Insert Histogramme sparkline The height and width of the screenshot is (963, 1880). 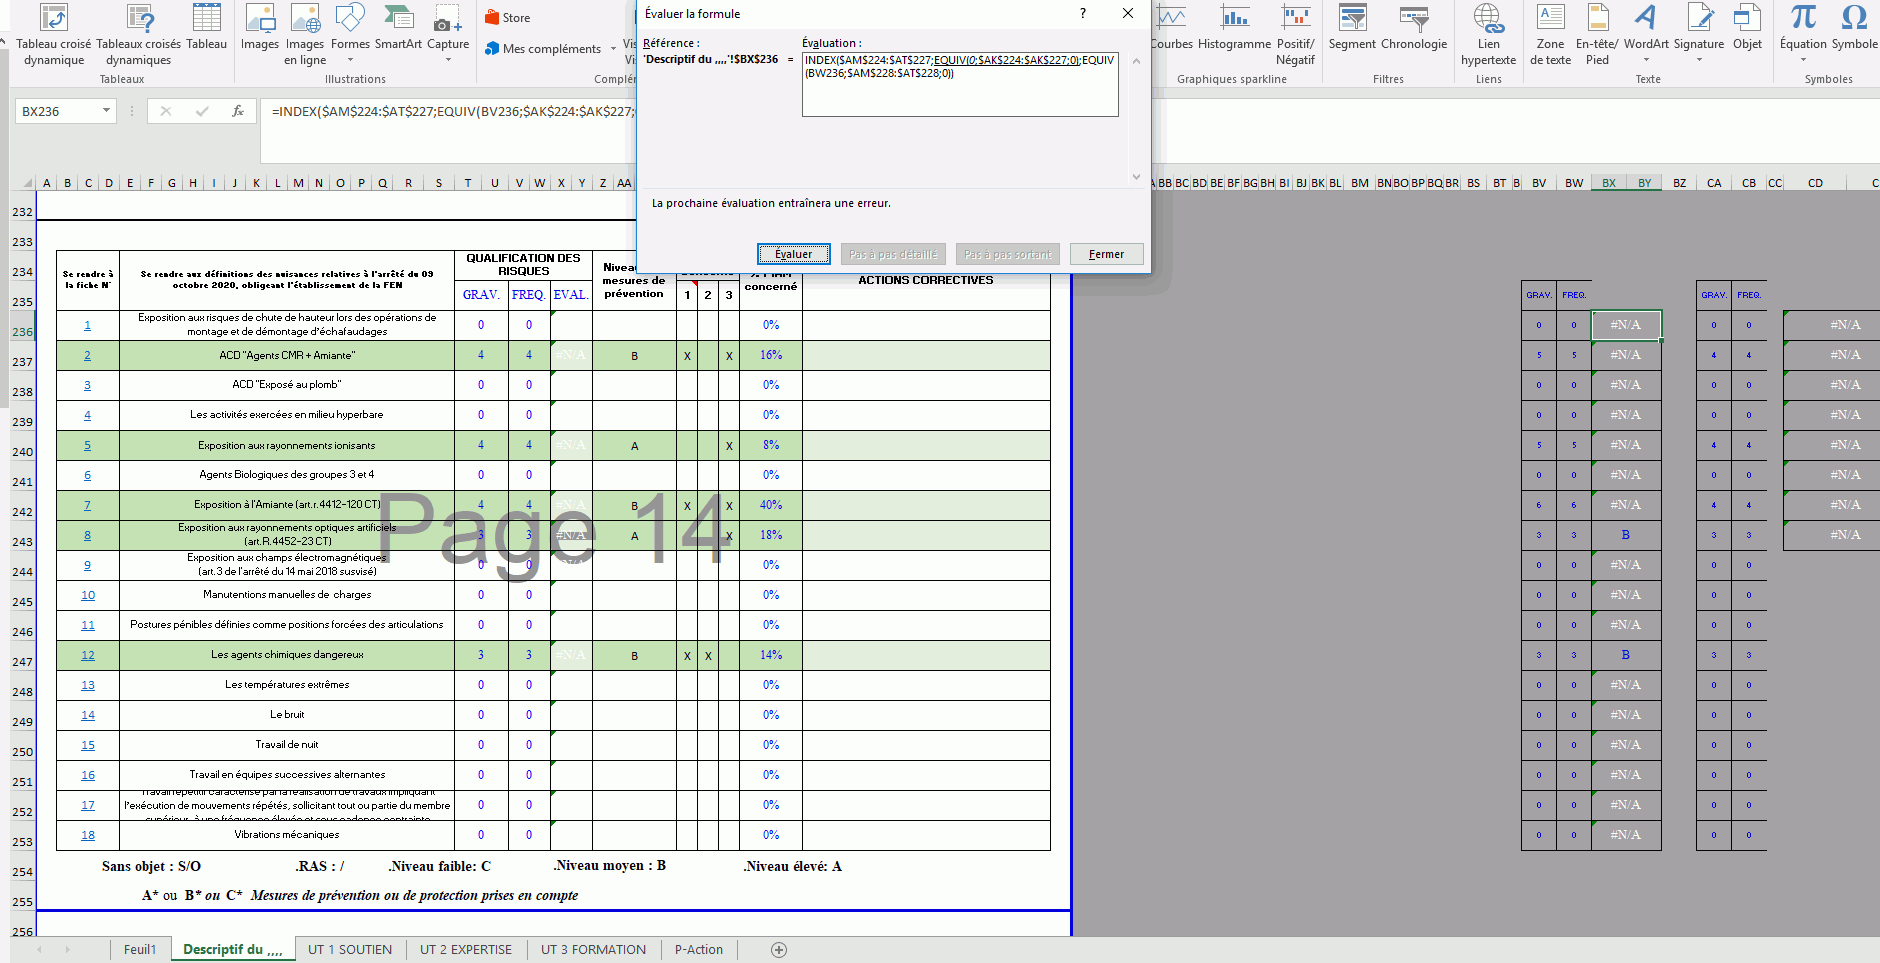[1234, 28]
